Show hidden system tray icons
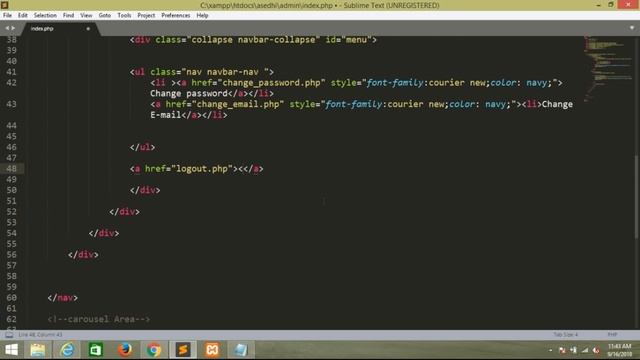640x360 pixels. click(x=551, y=350)
